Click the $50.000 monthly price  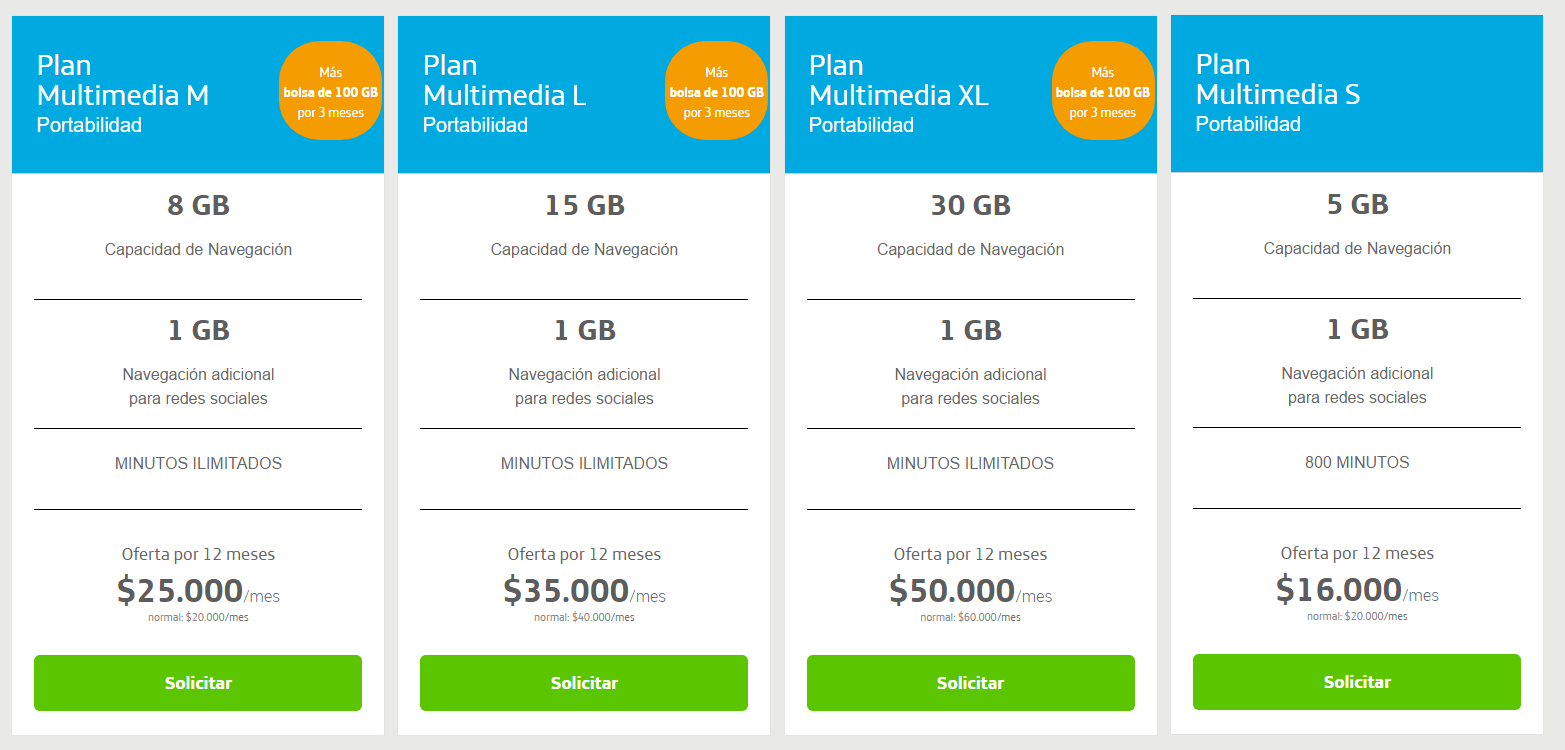[952, 591]
